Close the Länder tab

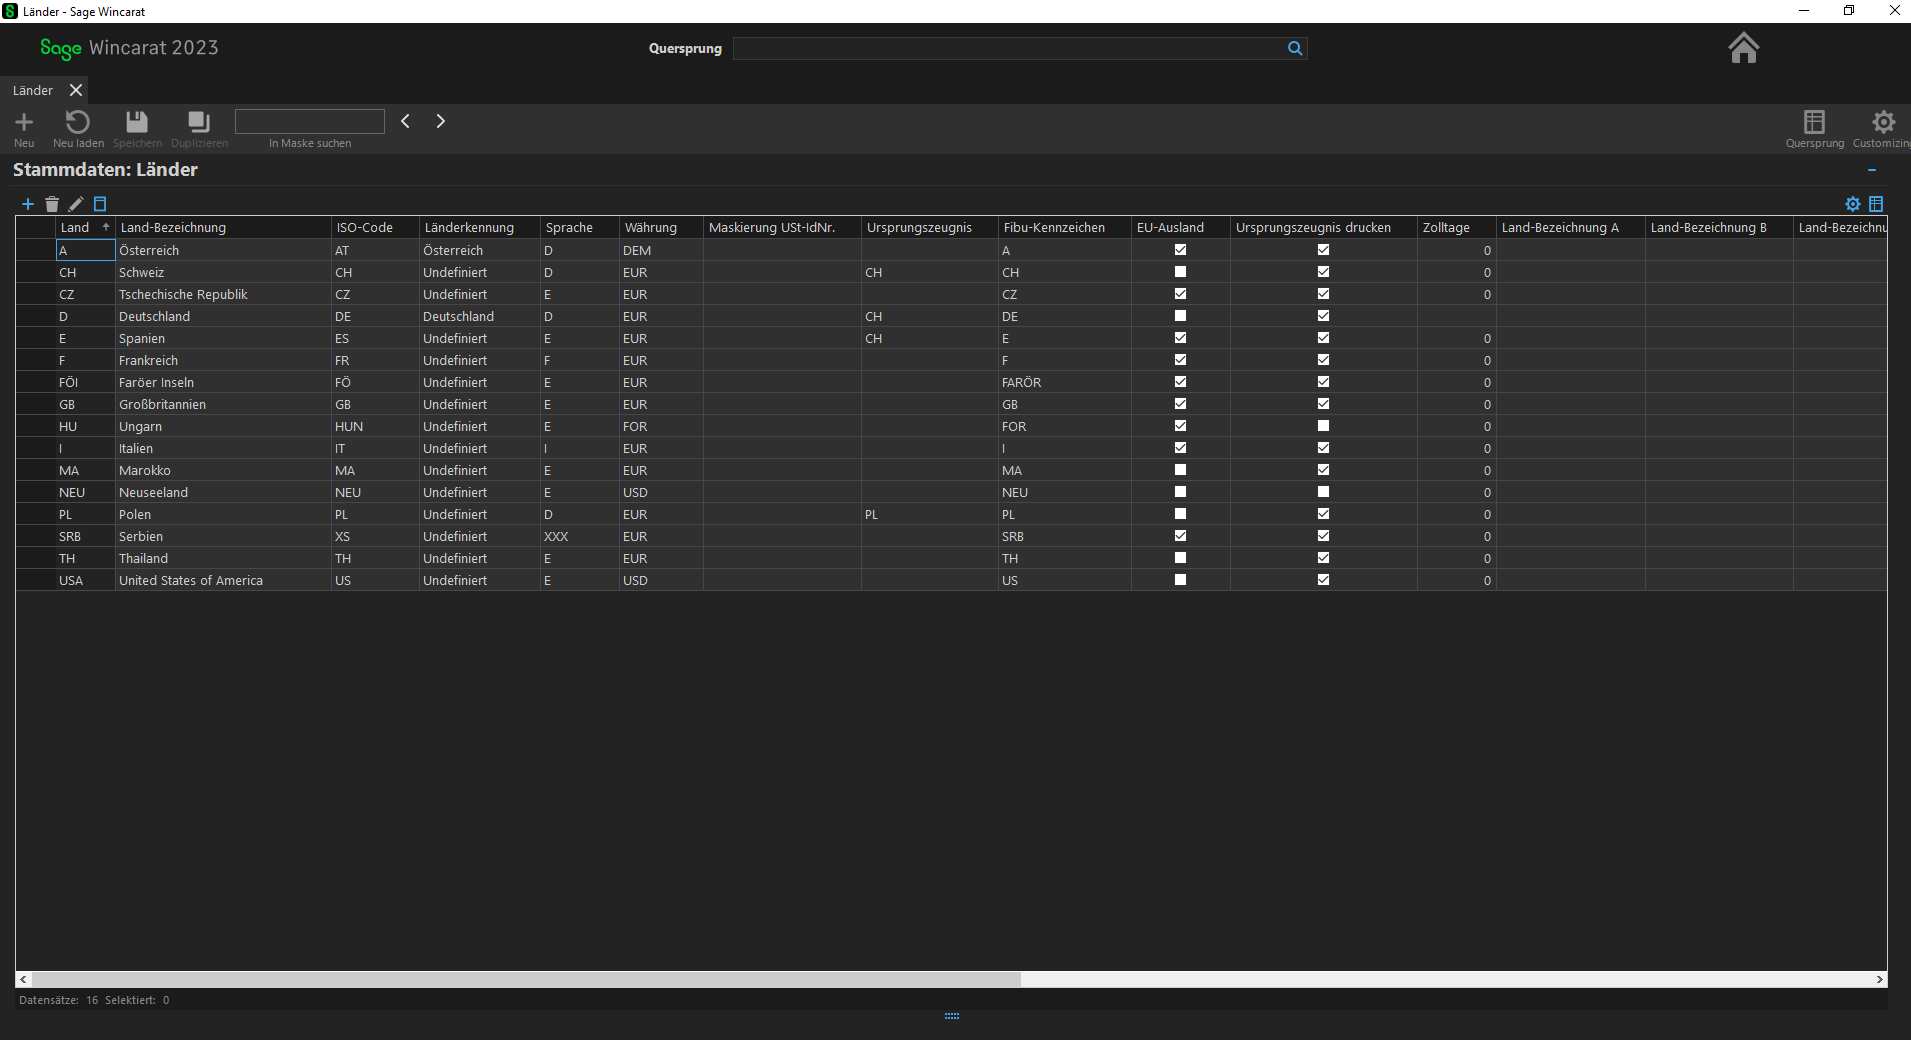76,90
